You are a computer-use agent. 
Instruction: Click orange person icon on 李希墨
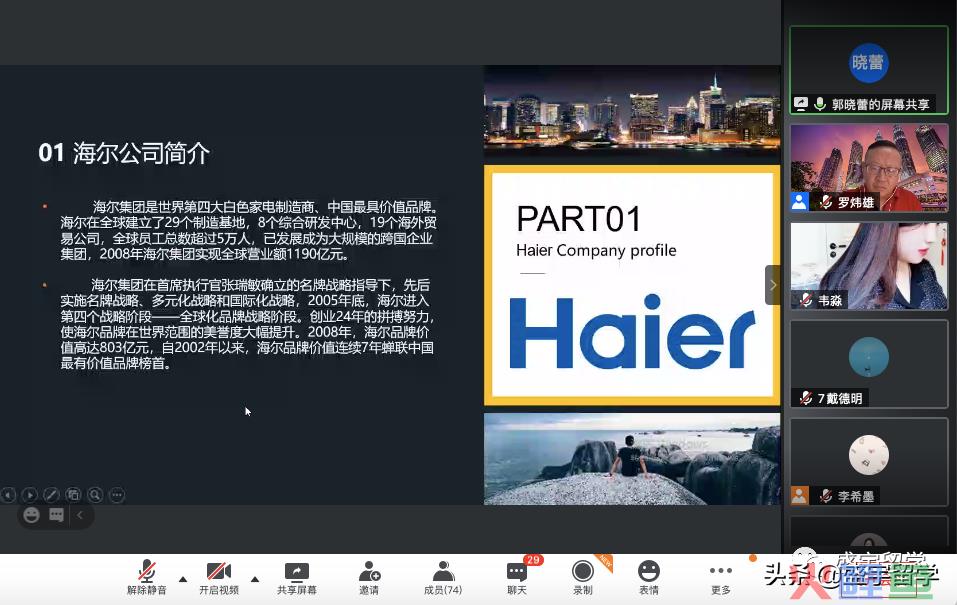800,496
